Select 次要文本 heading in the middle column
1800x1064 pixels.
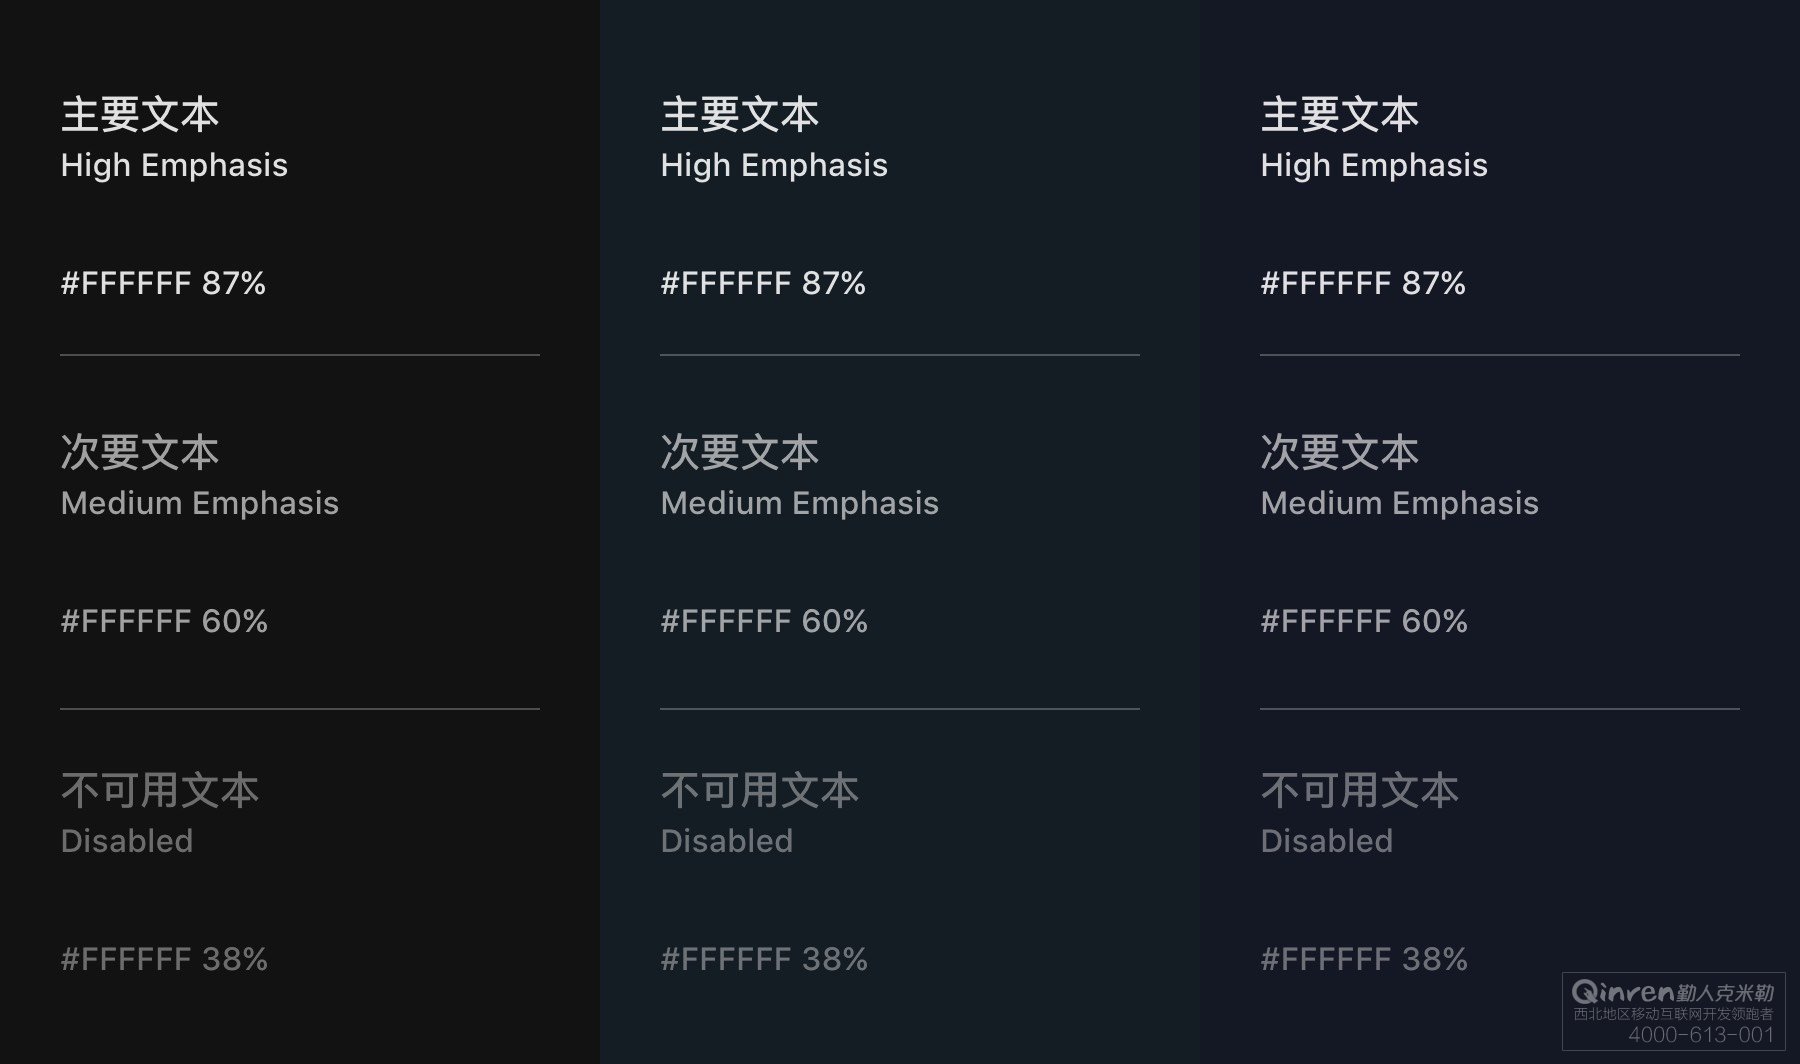tap(740, 453)
